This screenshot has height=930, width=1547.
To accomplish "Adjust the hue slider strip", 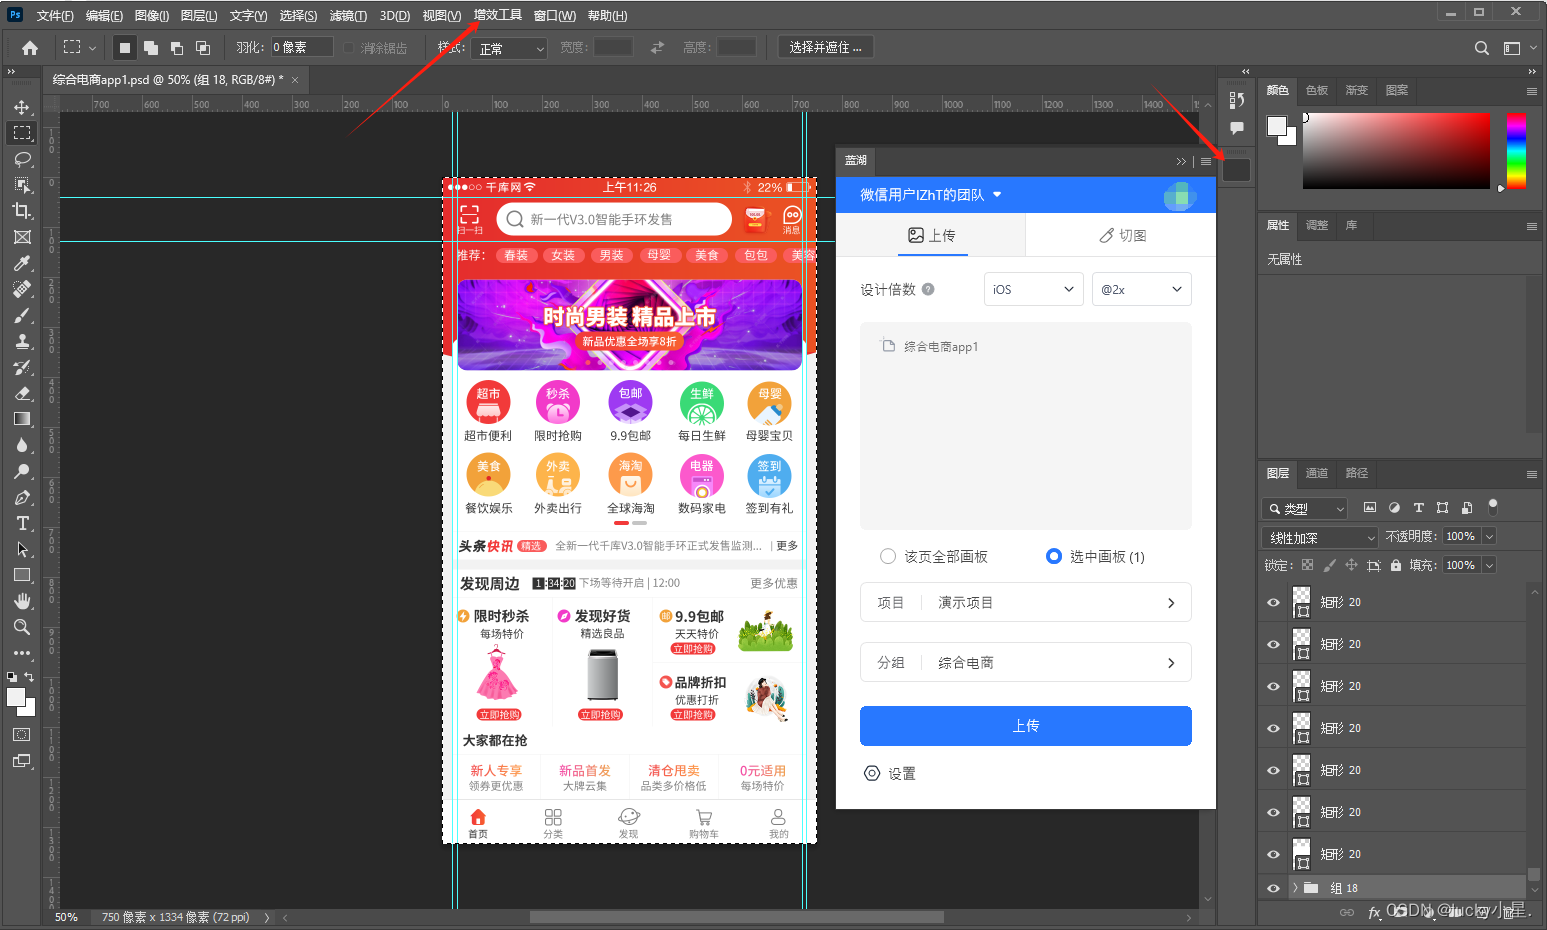I will 1516,151.
